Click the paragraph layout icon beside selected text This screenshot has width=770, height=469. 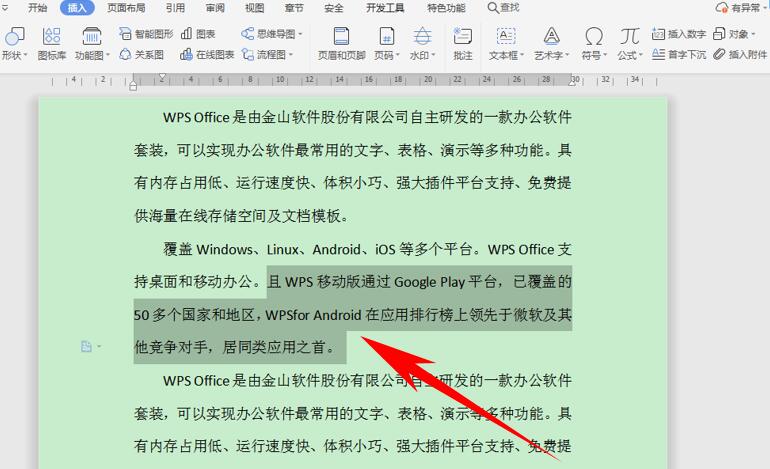click(x=86, y=347)
